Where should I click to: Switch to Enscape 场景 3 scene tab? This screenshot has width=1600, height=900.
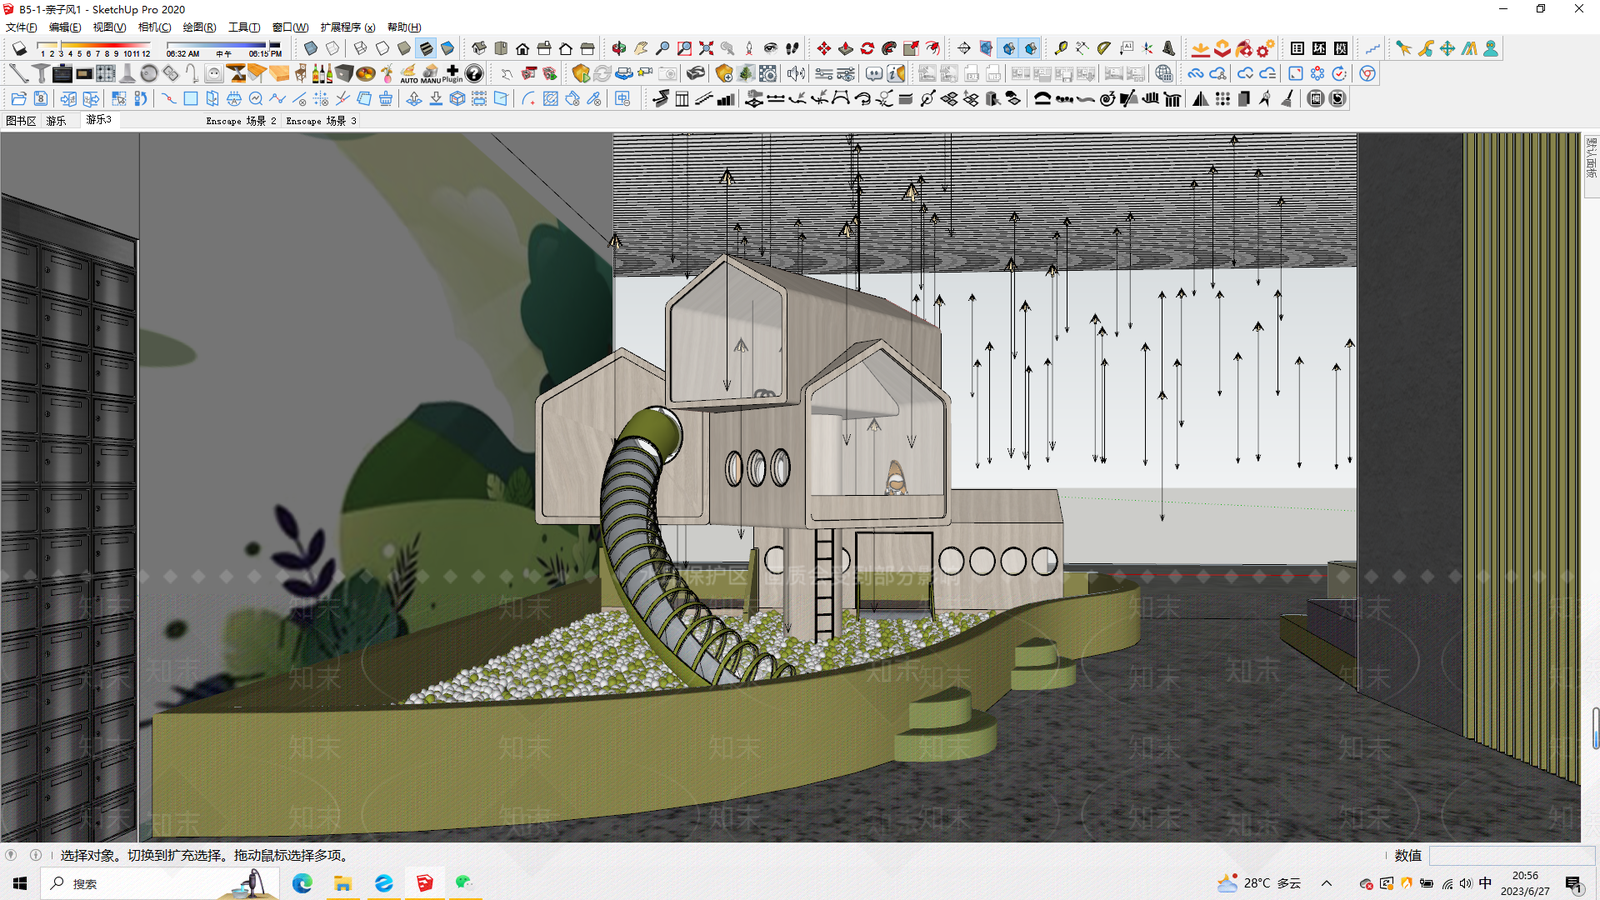click(321, 120)
